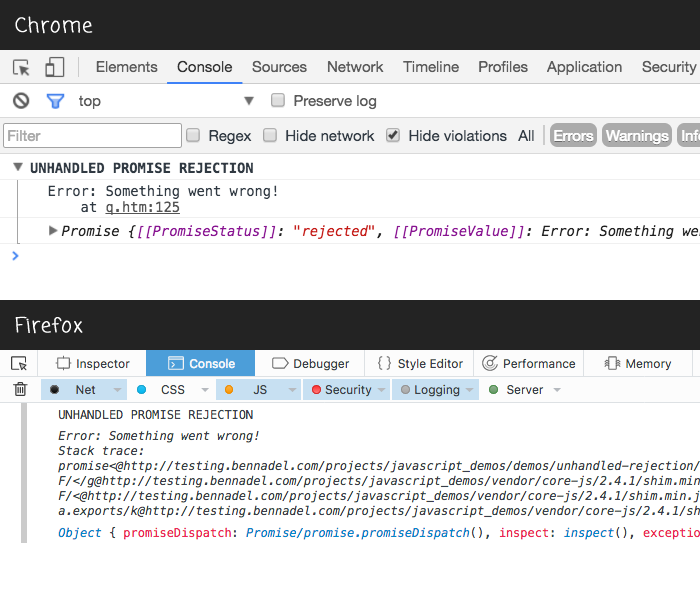This screenshot has height=595, width=700.
Task: Click the Errors level filter button
Action: click(573, 136)
